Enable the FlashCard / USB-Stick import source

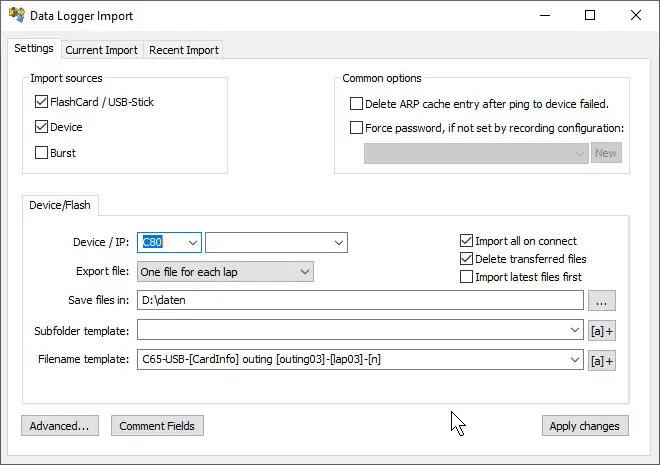click(41, 102)
